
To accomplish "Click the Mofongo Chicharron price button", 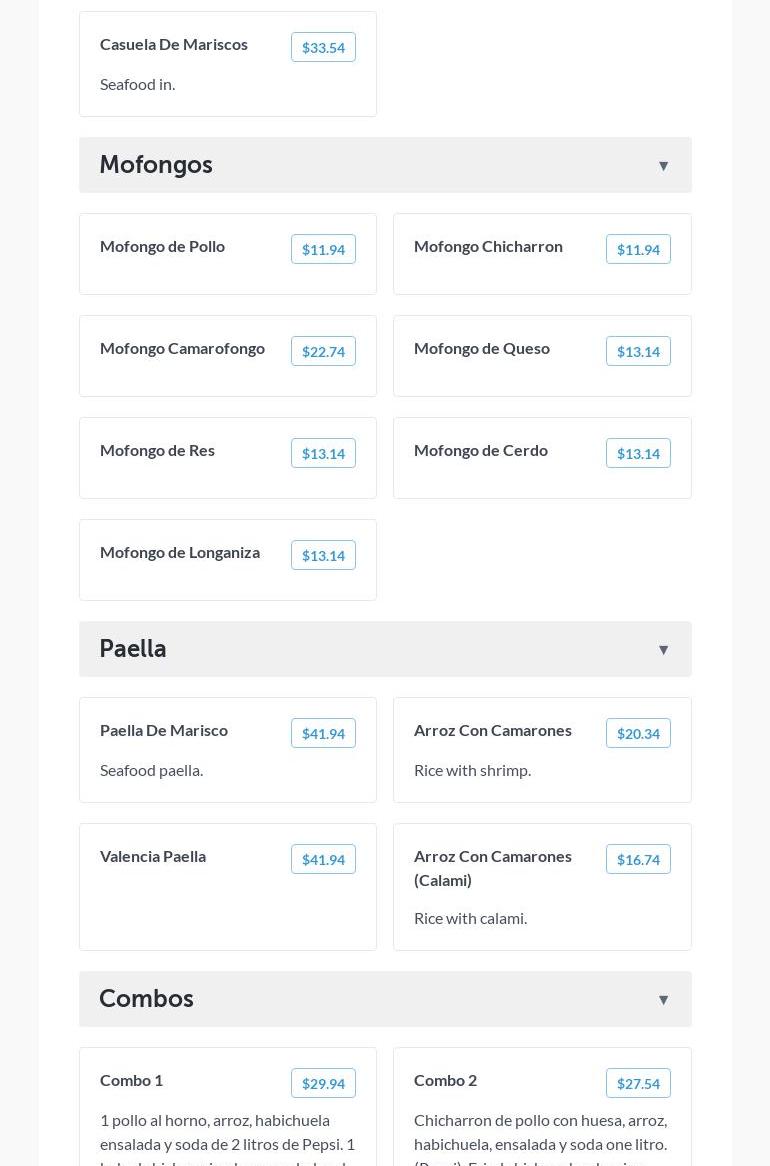I will click(638, 250).
